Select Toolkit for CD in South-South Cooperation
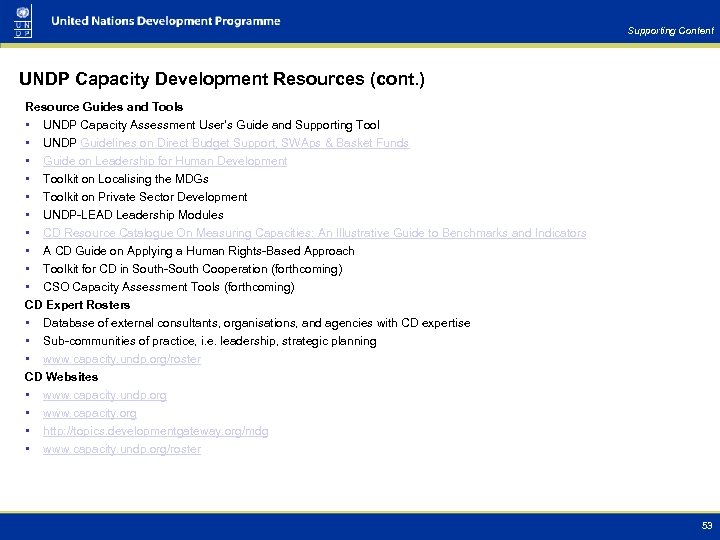 click(x=193, y=269)
